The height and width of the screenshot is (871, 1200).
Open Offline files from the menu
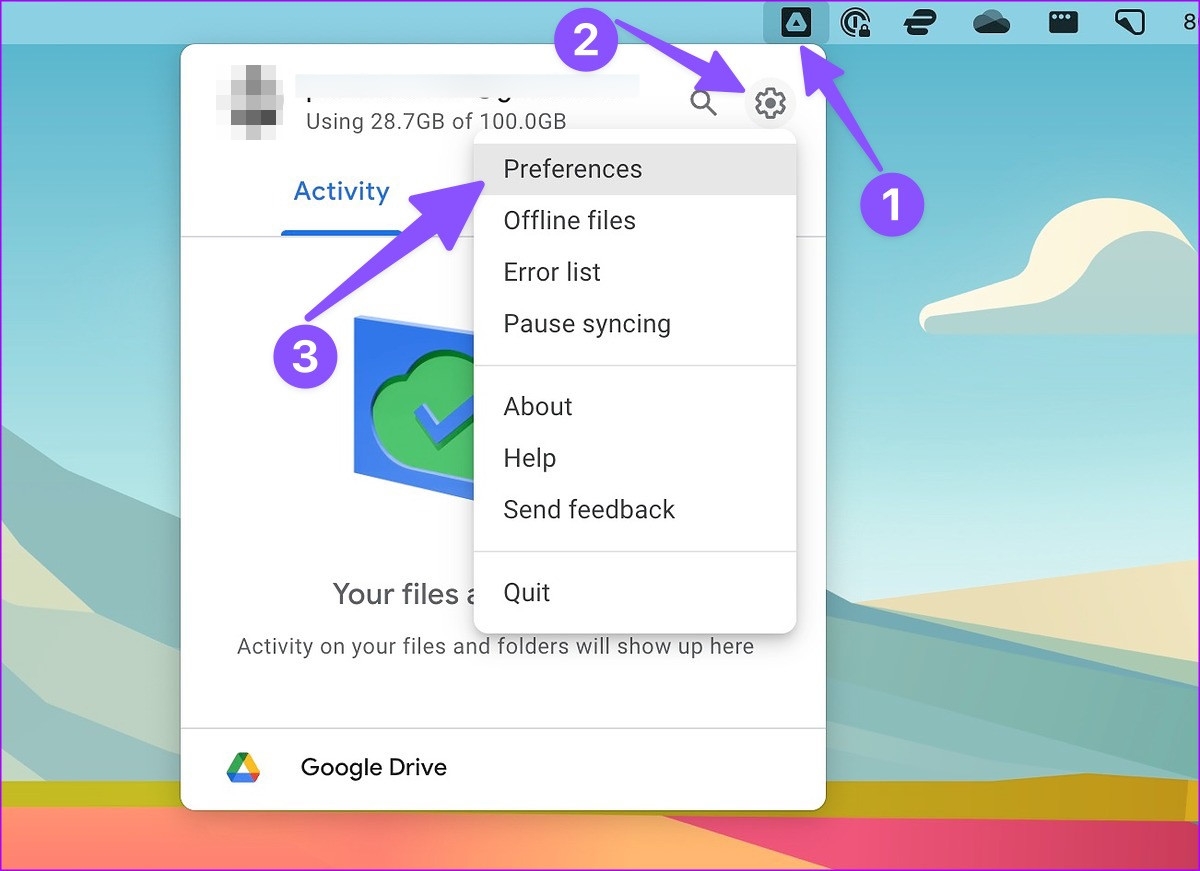click(569, 220)
